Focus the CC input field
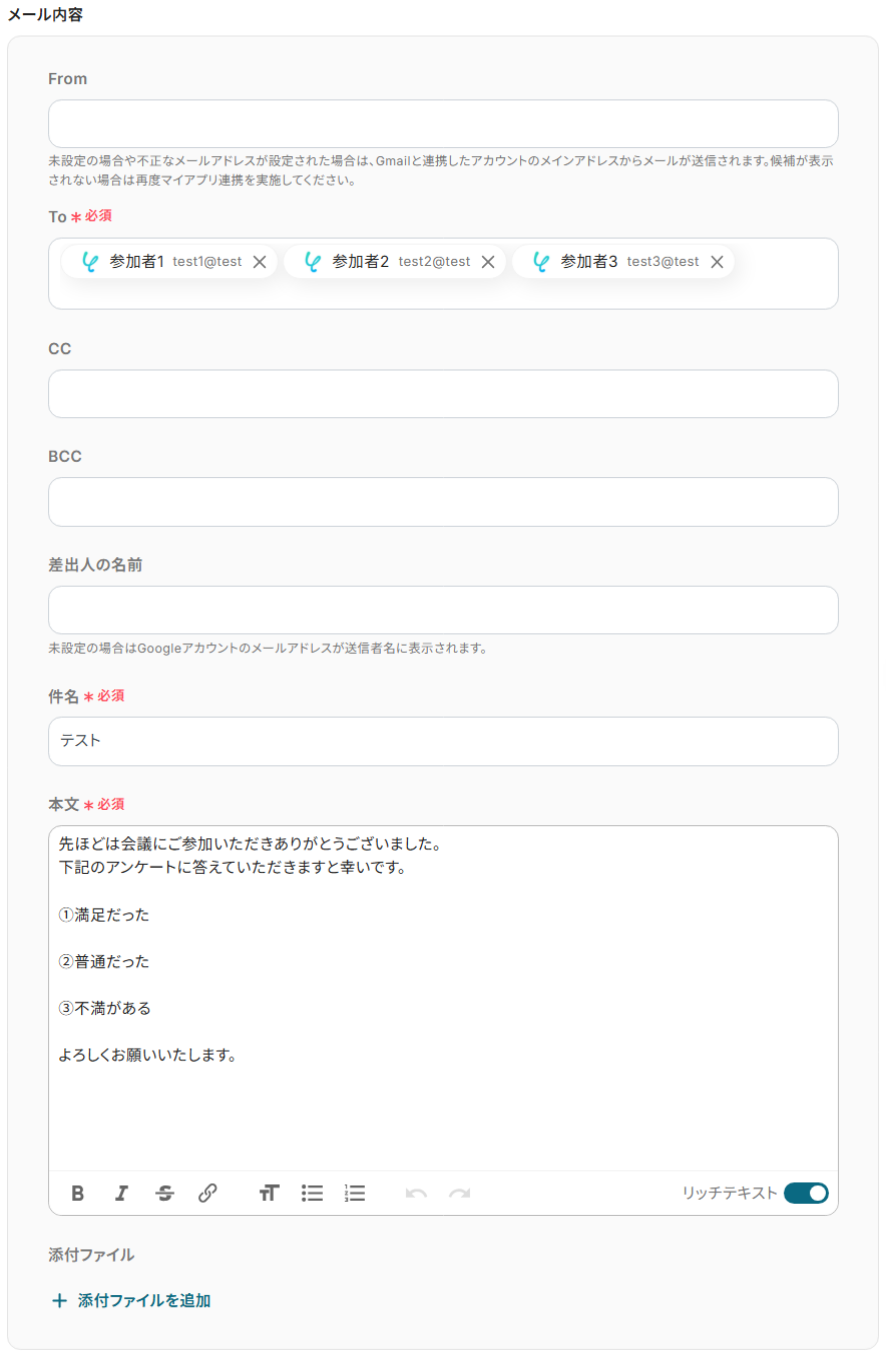This screenshot has height=1357, width=886. click(443, 394)
